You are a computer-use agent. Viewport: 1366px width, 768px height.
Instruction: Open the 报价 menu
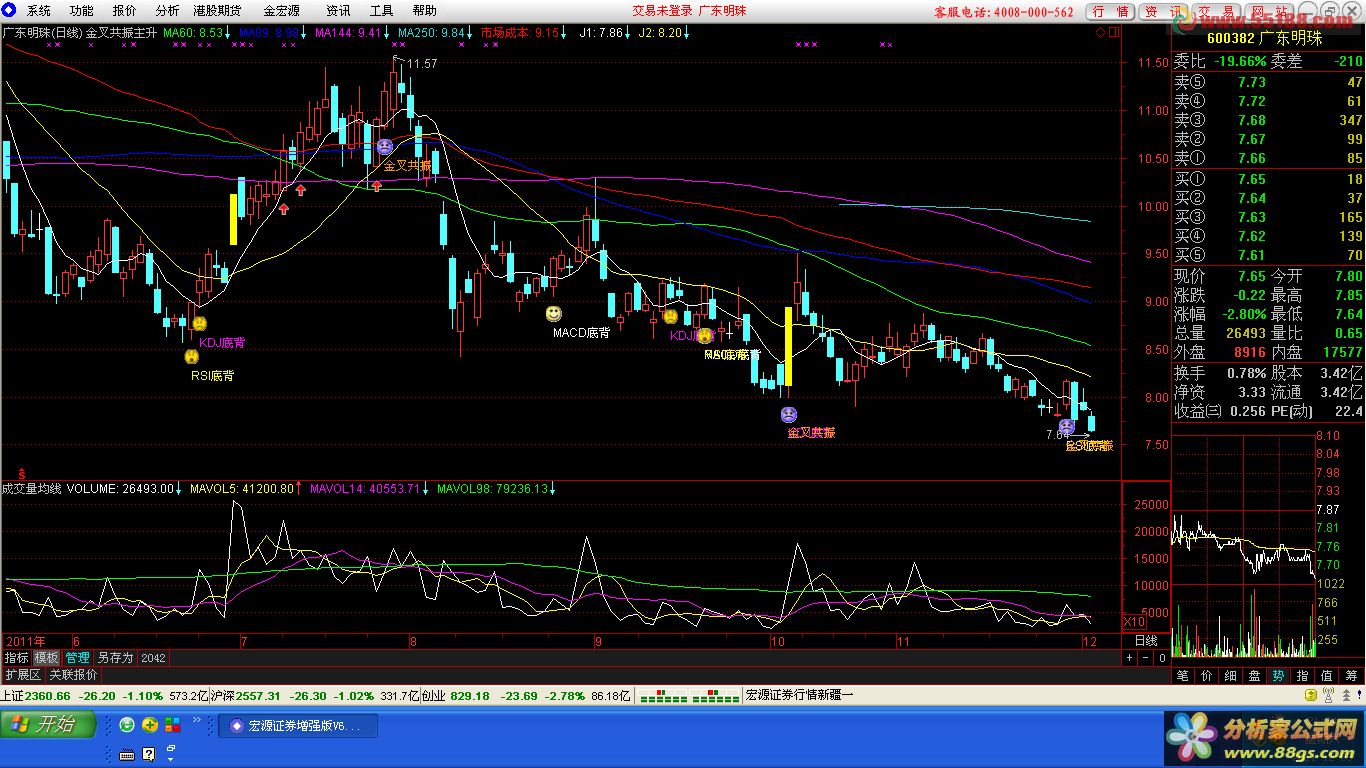click(x=124, y=11)
